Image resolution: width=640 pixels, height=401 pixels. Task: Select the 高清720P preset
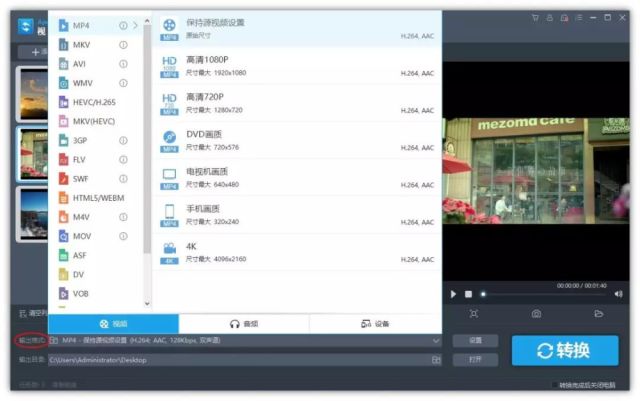tap(297, 103)
